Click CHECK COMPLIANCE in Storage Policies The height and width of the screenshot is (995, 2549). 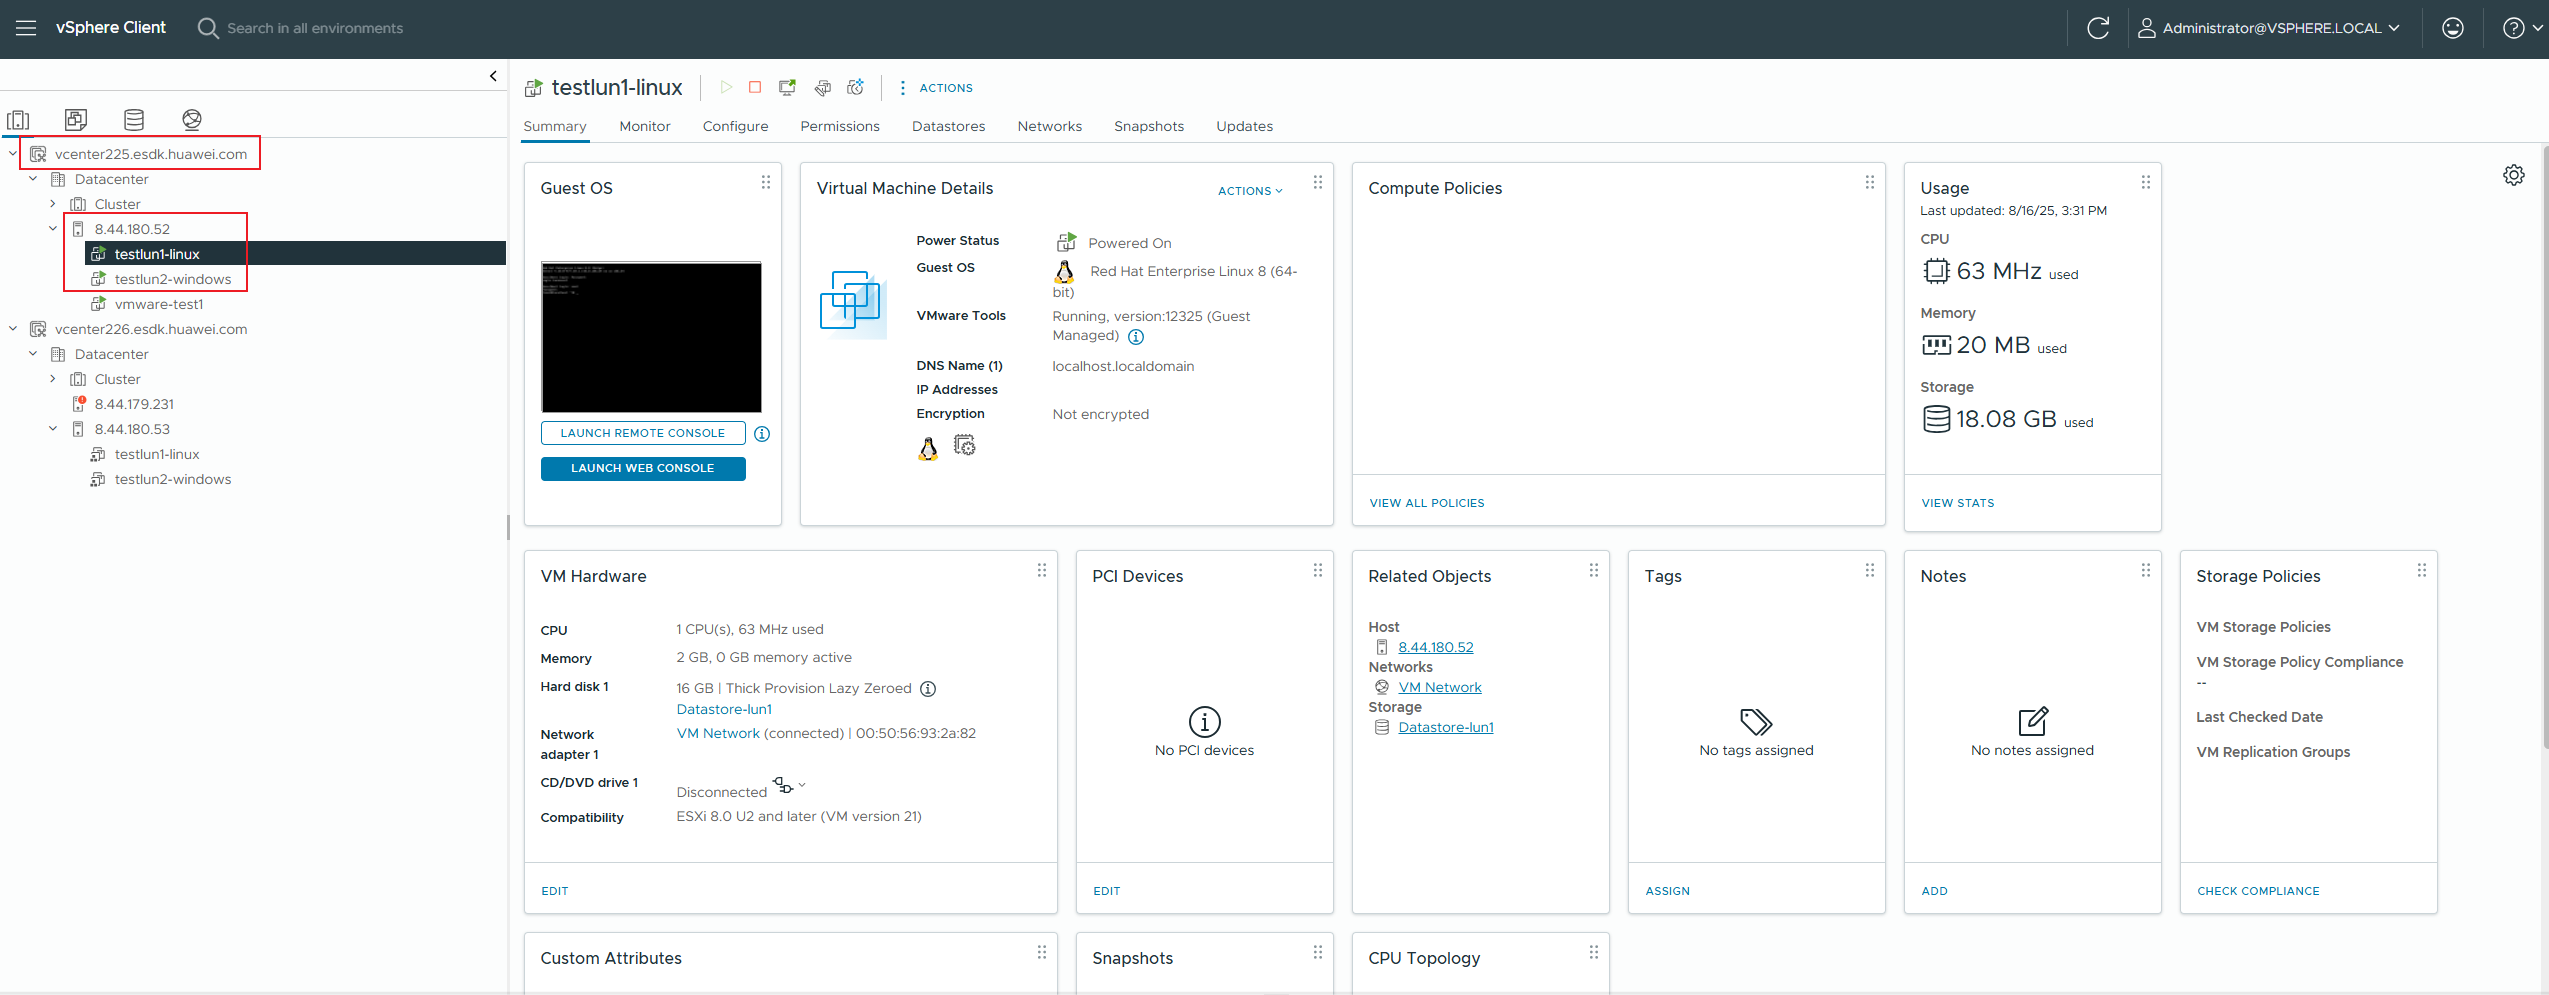[2258, 891]
